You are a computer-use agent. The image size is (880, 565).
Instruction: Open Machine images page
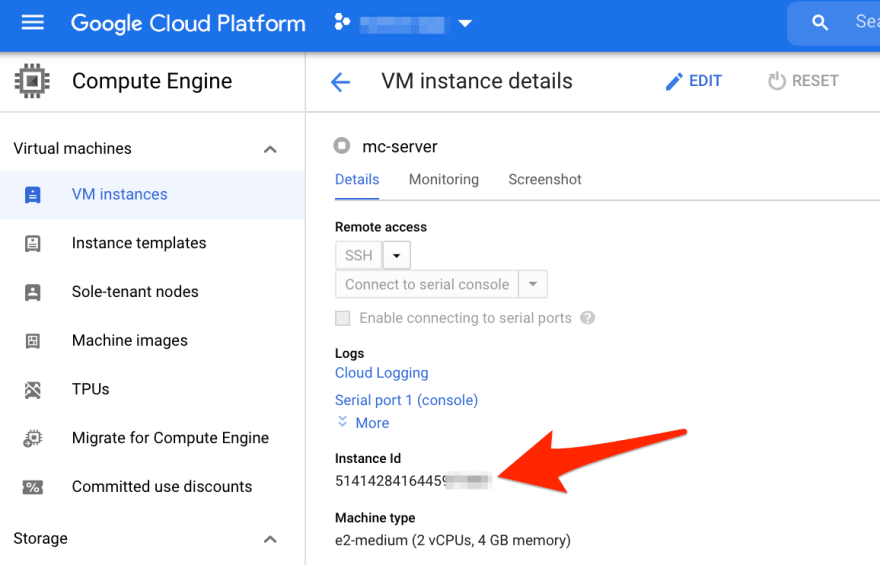pos(130,341)
